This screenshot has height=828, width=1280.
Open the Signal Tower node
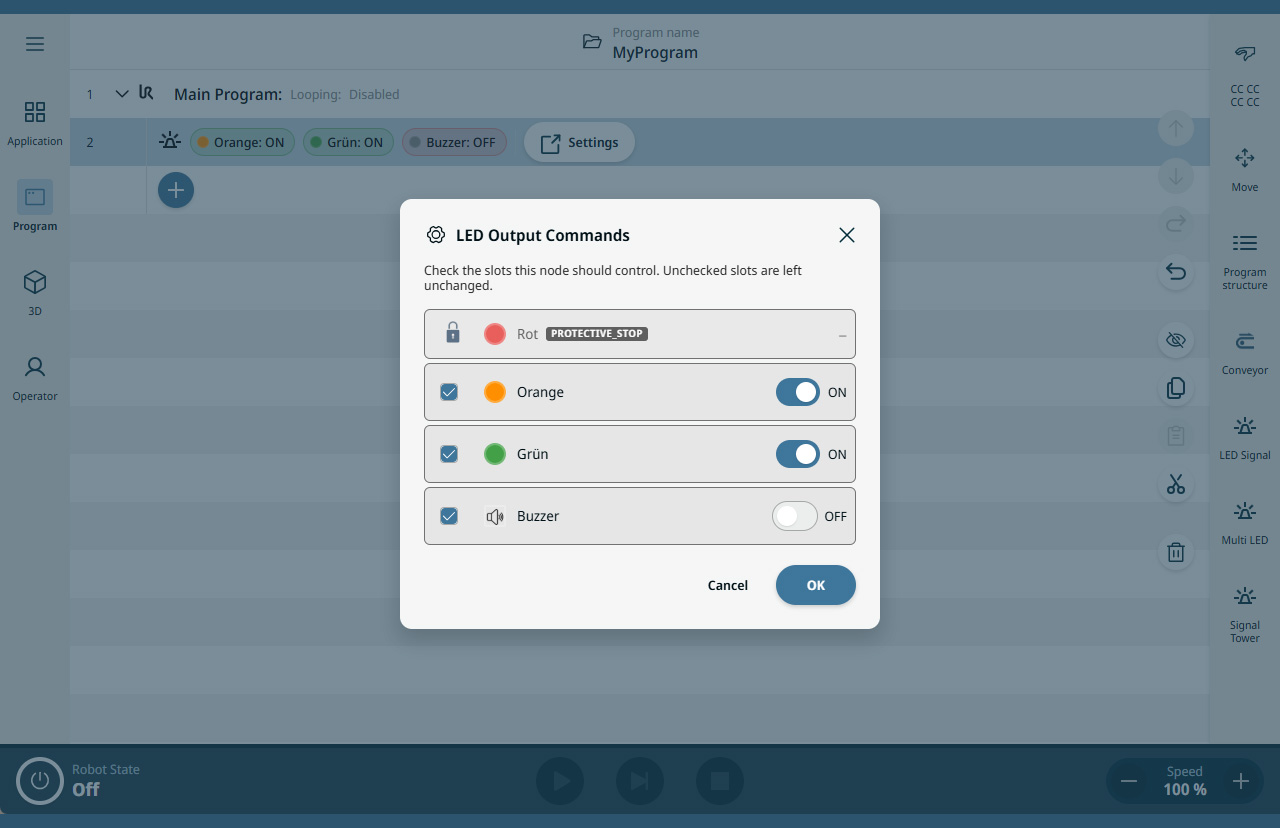[1244, 598]
